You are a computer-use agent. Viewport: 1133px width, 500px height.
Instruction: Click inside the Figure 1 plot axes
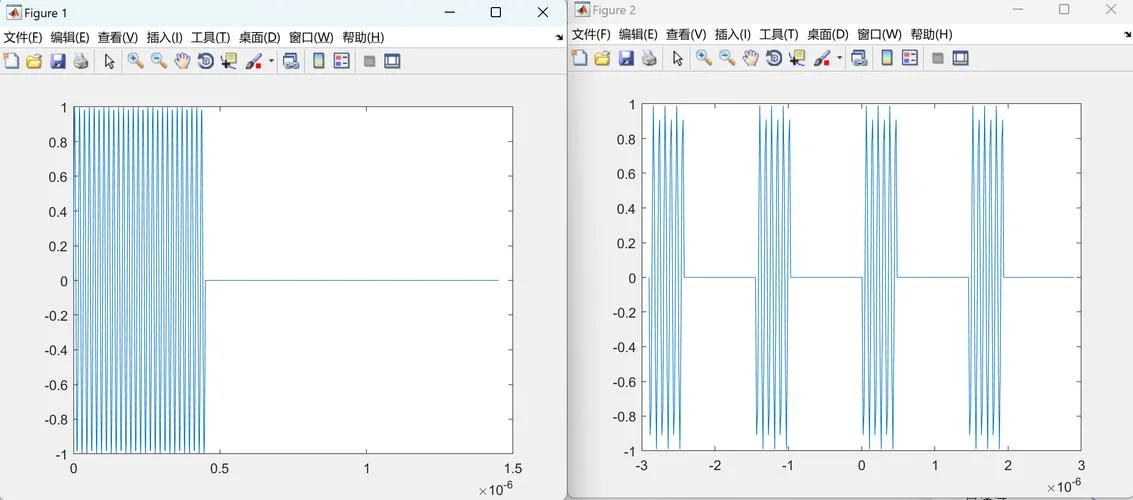point(293,280)
